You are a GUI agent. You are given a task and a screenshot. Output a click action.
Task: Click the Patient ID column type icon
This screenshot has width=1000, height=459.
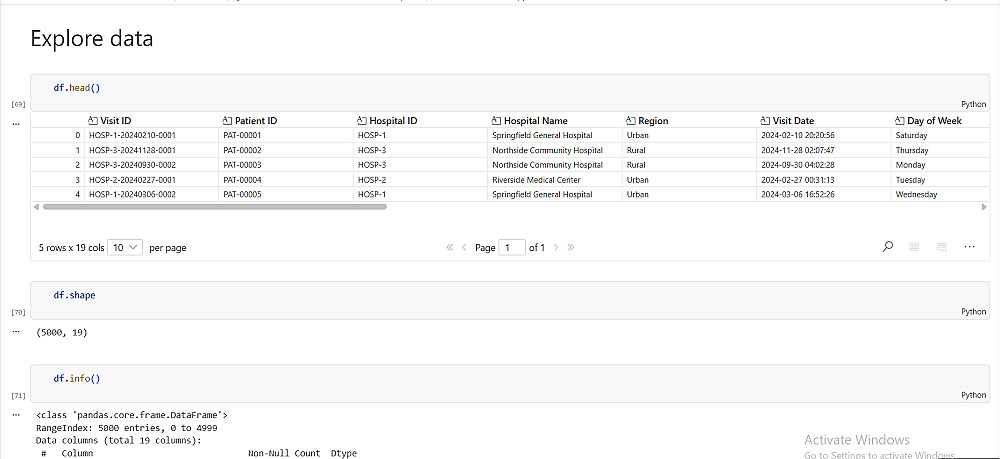tap(227, 121)
